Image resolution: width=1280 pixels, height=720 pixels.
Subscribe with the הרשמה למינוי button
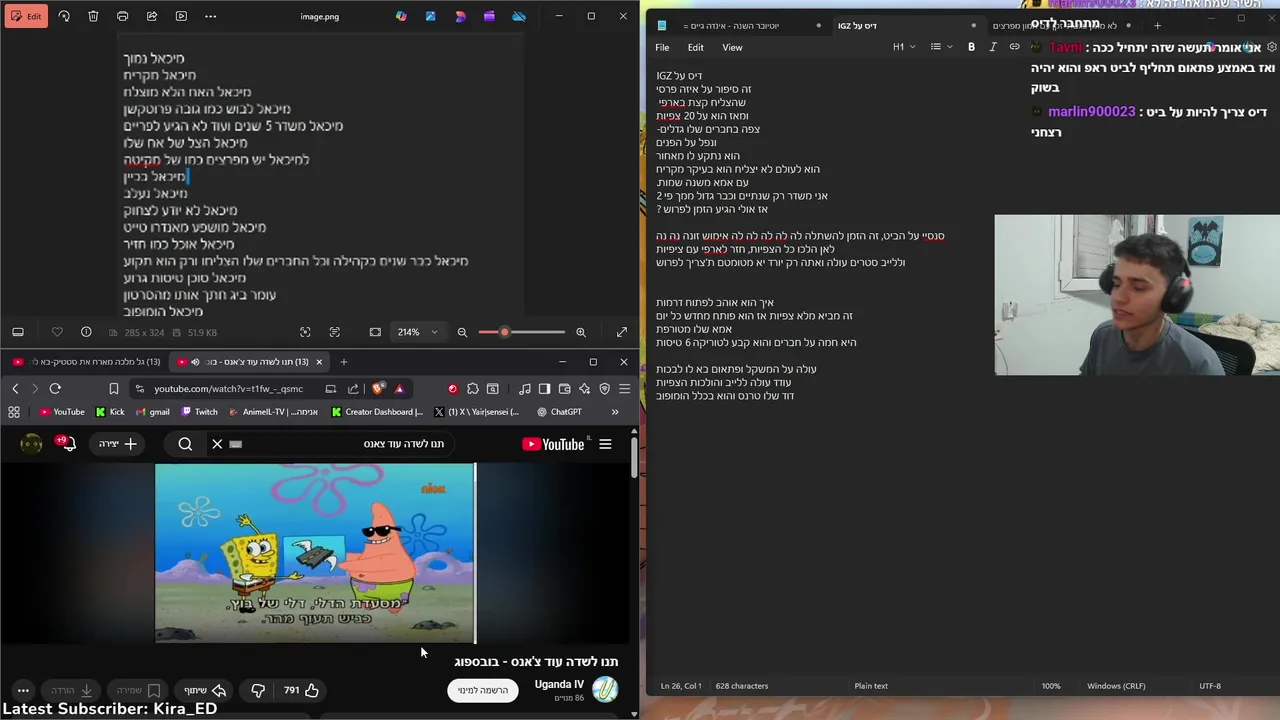click(x=483, y=690)
